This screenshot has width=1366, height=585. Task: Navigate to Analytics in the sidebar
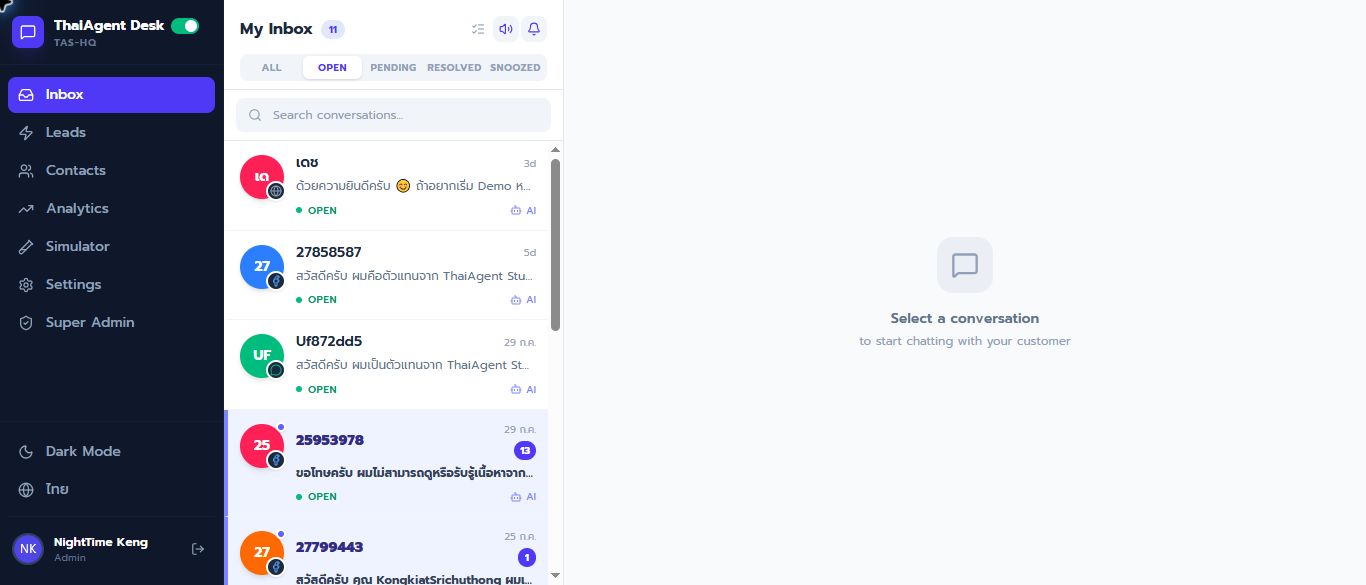coord(111,209)
